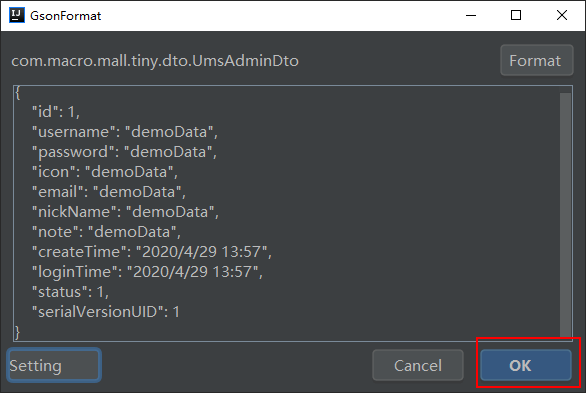Image resolution: width=586 pixels, height=393 pixels.
Task: Open the Setting button
Action: [54, 365]
